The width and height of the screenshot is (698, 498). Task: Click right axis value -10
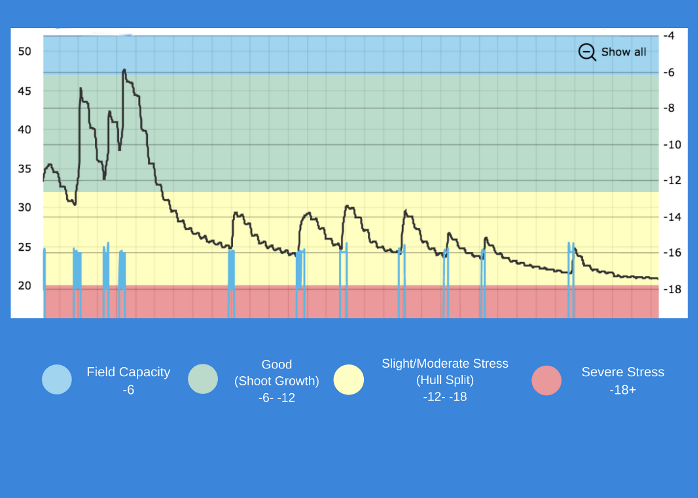(x=672, y=145)
